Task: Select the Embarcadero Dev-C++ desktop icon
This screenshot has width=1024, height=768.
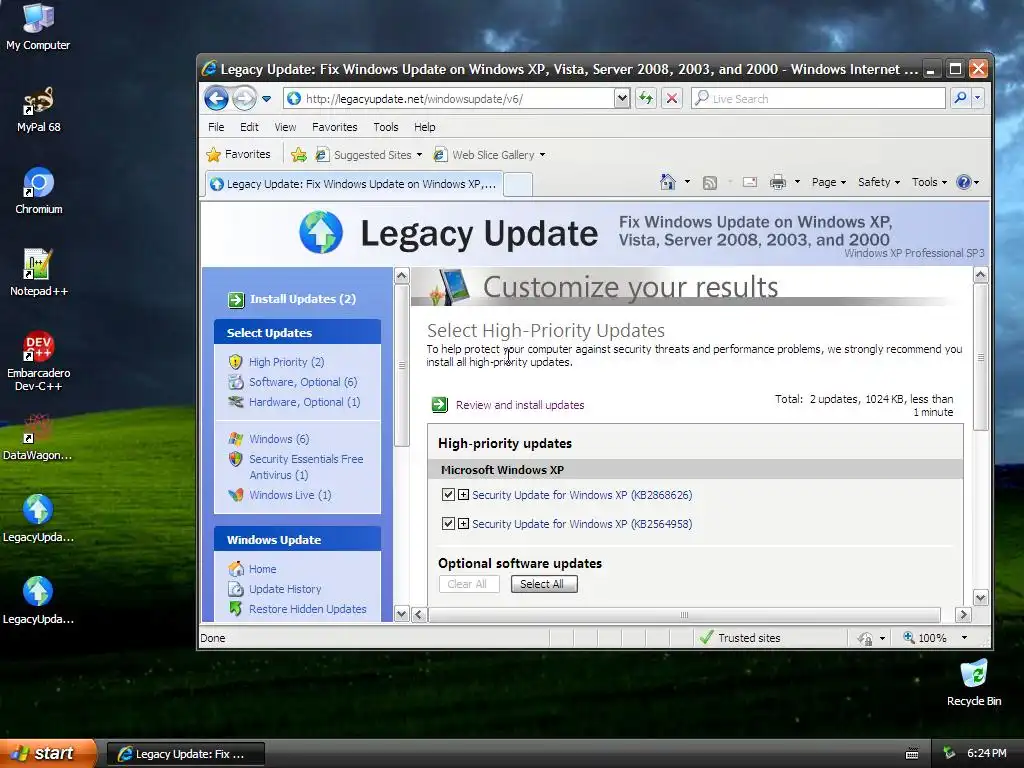Action: [39, 361]
